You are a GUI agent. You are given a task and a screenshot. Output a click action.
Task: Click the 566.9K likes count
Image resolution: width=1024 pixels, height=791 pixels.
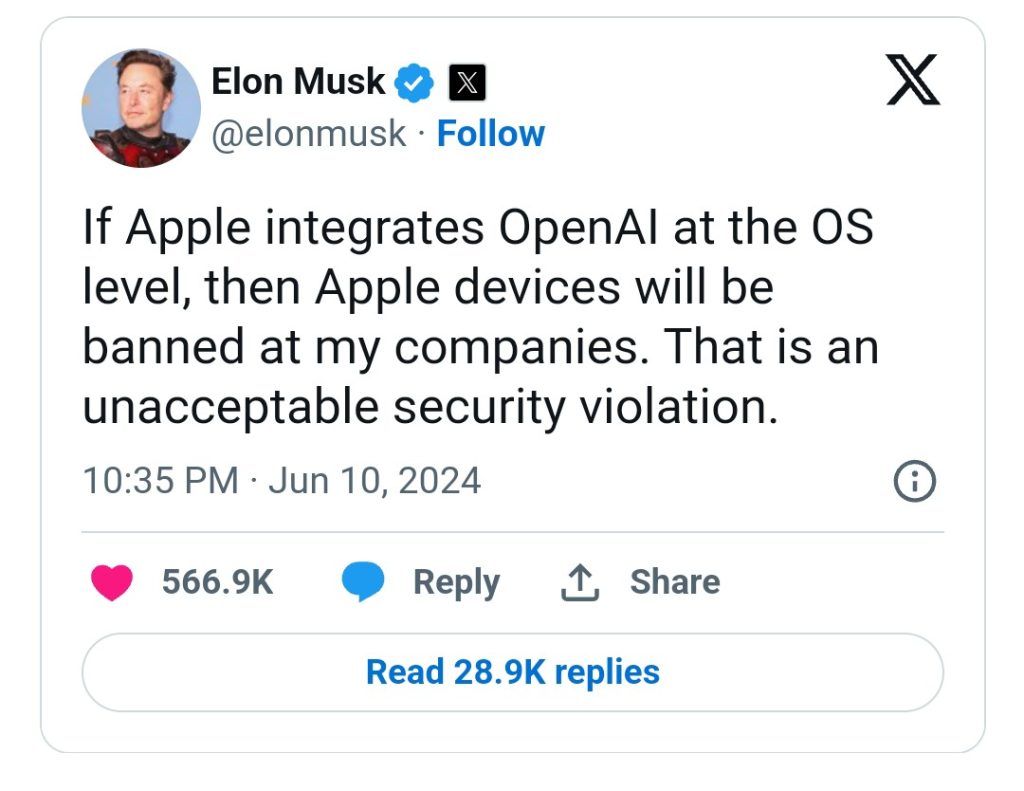point(217,582)
